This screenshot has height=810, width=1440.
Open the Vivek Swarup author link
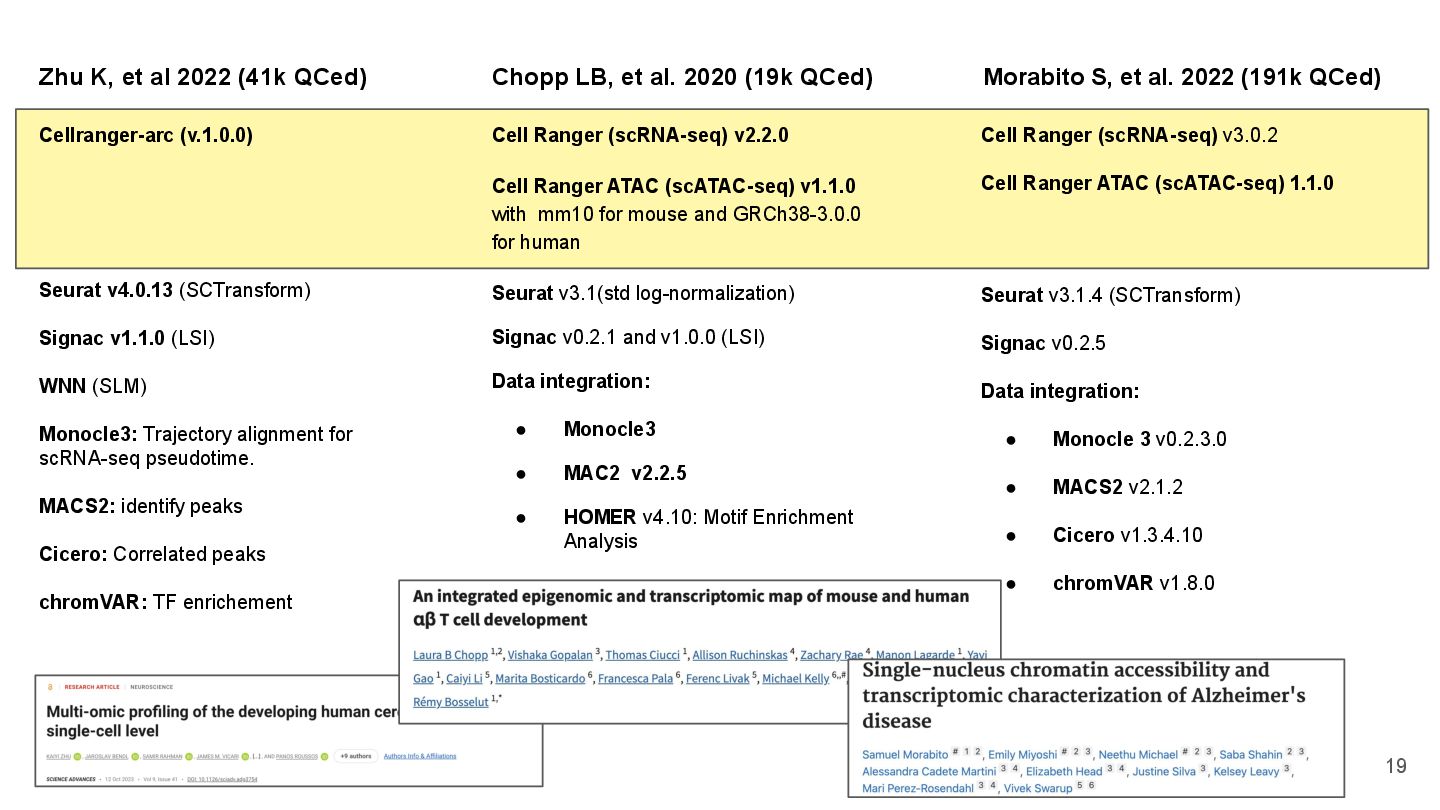[x=1038, y=788]
